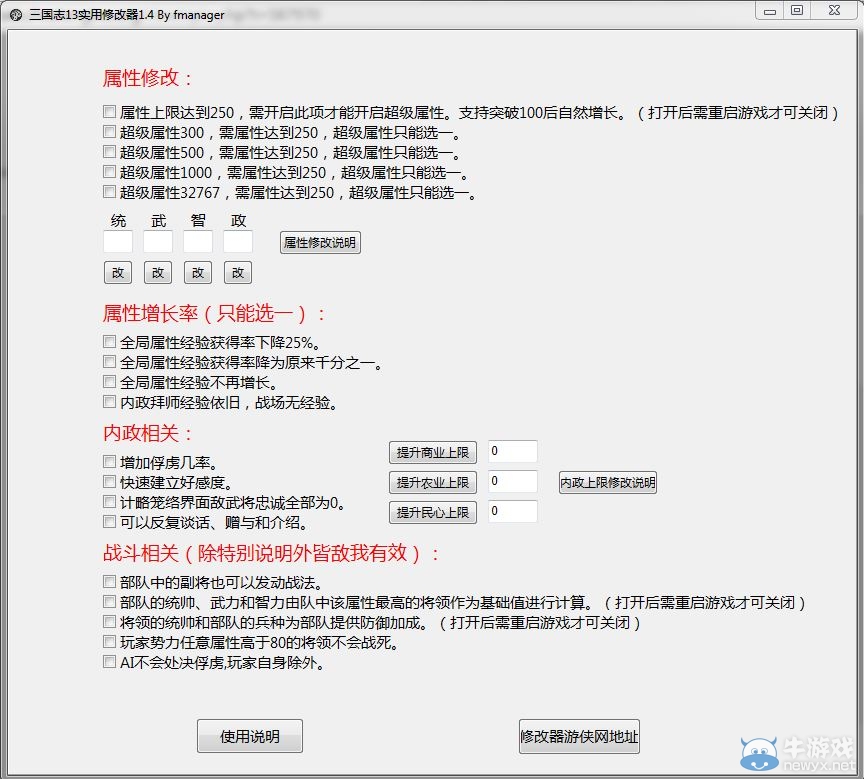Enable 计略笼络界面敌武将忠诚全部为0

pyautogui.click(x=109, y=502)
